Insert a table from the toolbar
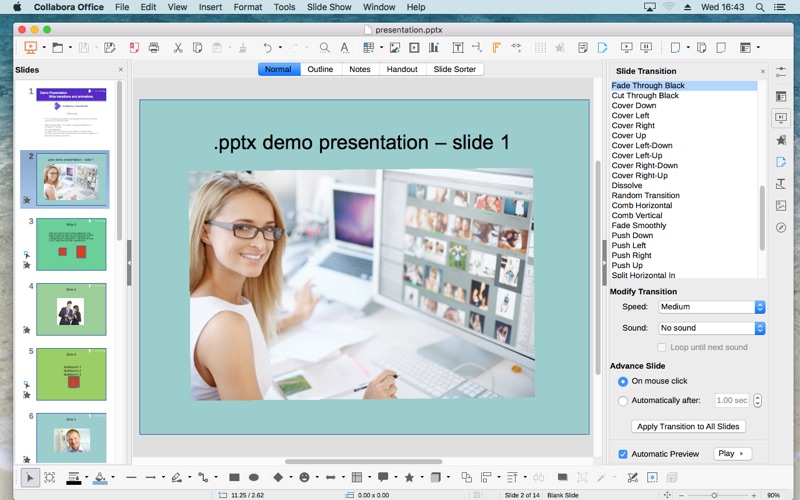Viewport: 800px width, 500px height. [x=368, y=47]
